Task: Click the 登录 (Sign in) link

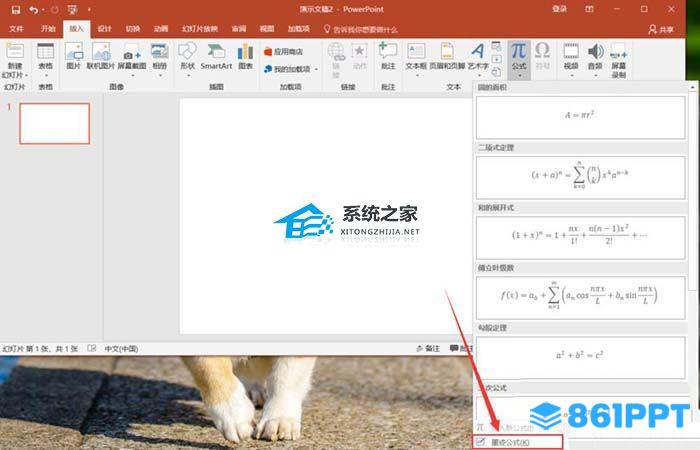Action: 559,9
